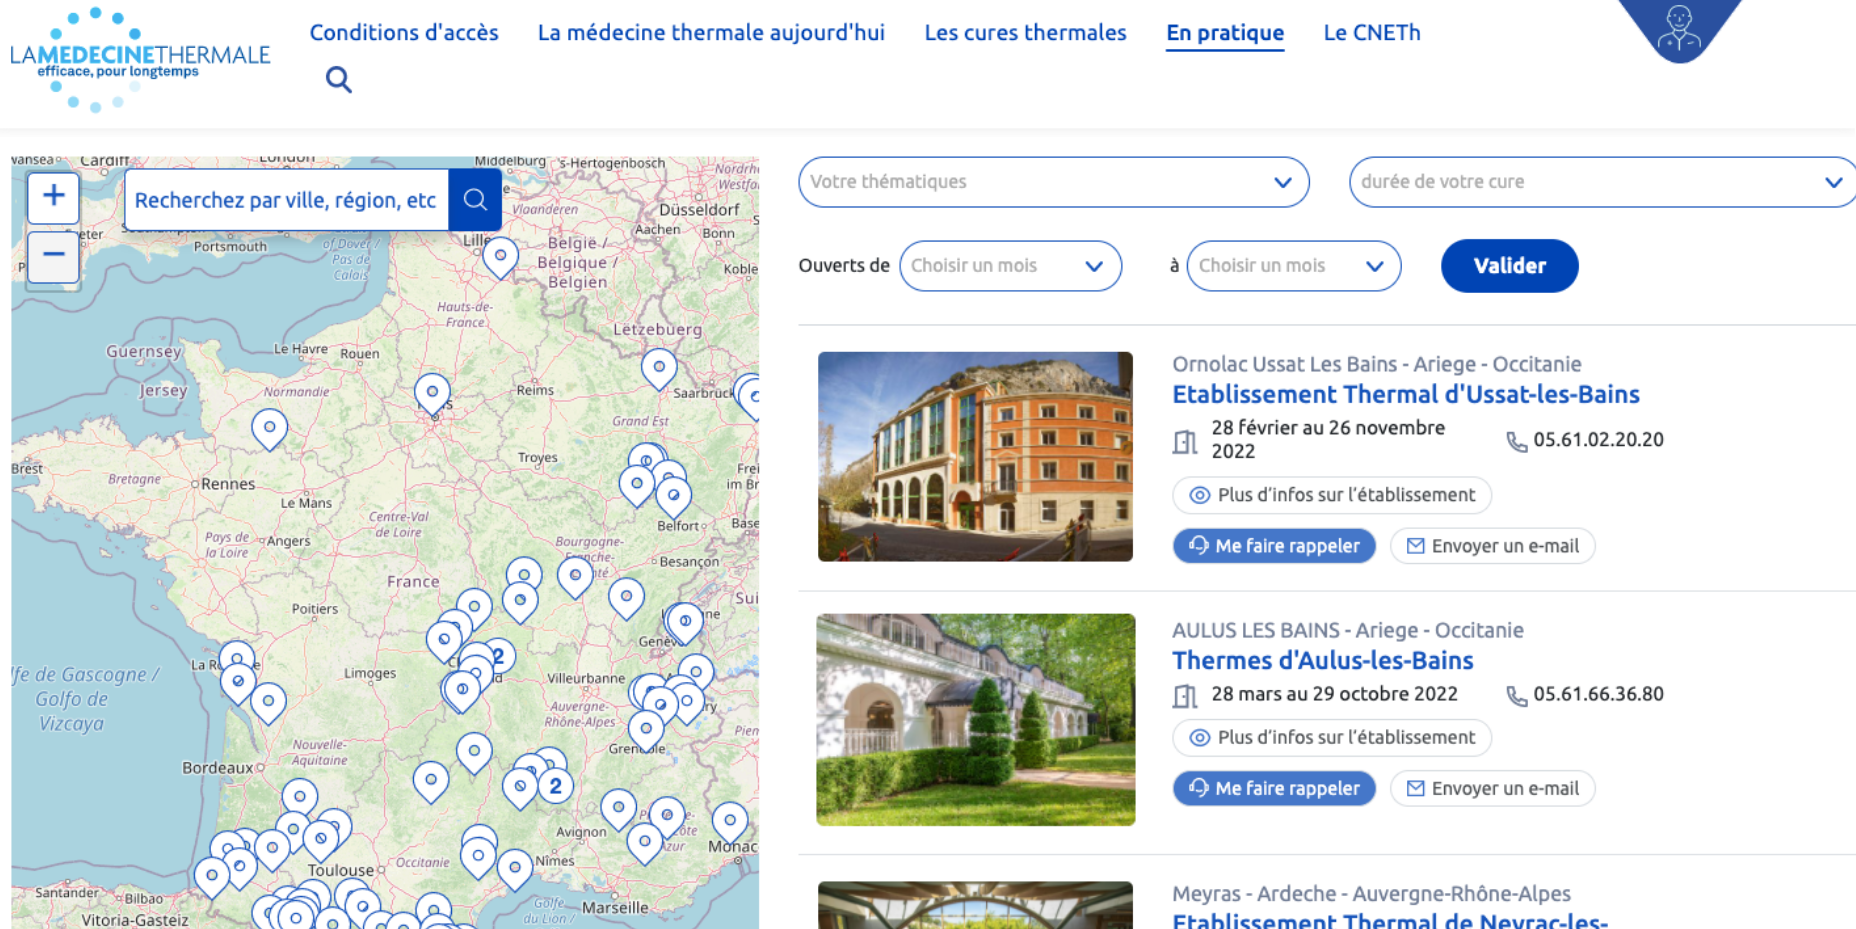Click the map pin near Nîmes

pyautogui.click(x=515, y=869)
